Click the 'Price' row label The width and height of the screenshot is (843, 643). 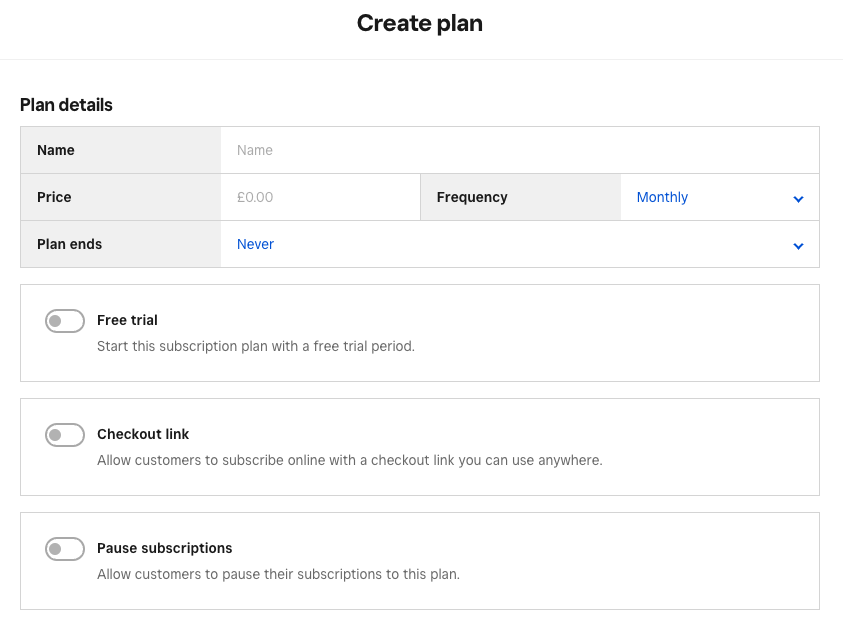coord(54,197)
